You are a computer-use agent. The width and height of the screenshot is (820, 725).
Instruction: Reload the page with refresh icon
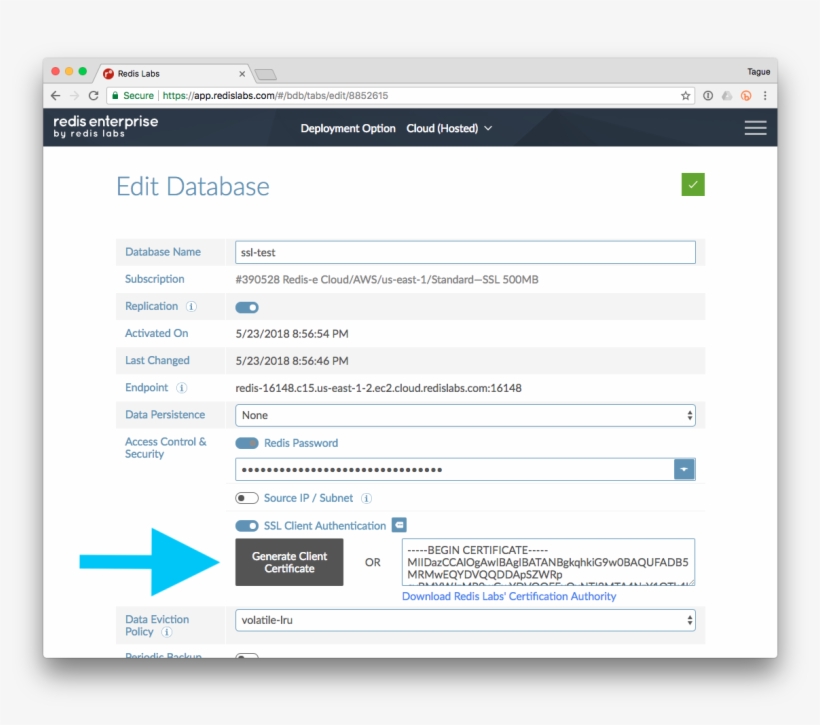click(94, 96)
